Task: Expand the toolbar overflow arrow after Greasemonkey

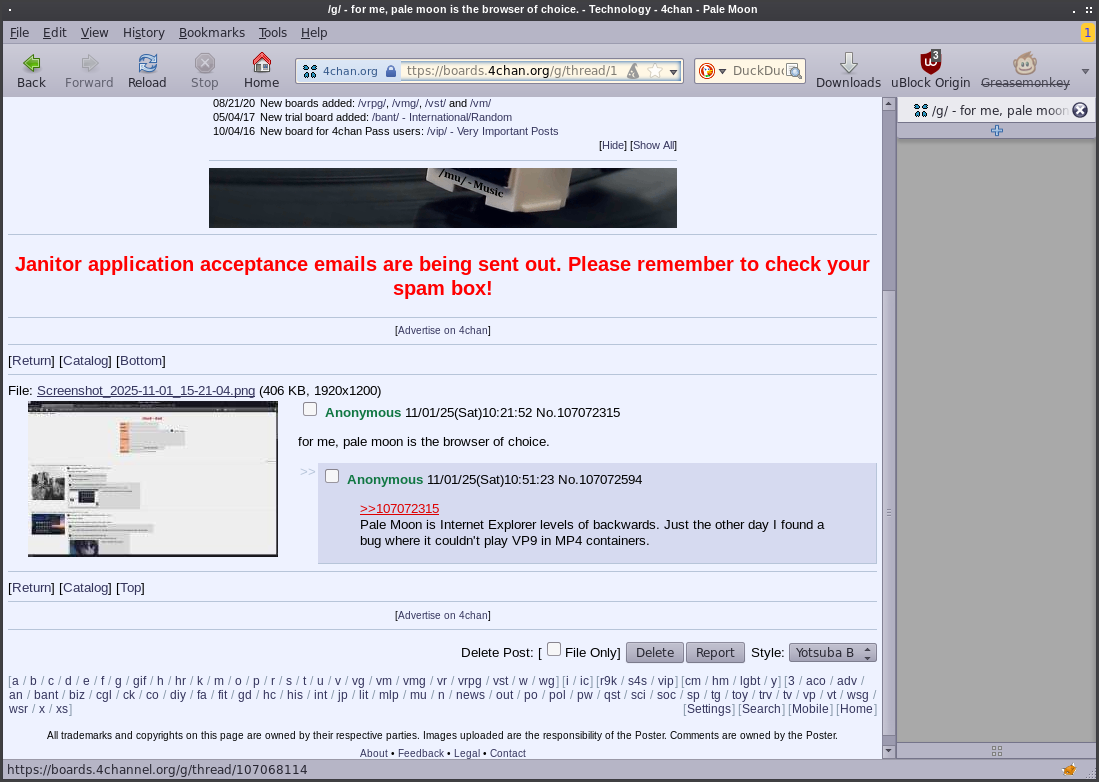Action: (x=1085, y=71)
